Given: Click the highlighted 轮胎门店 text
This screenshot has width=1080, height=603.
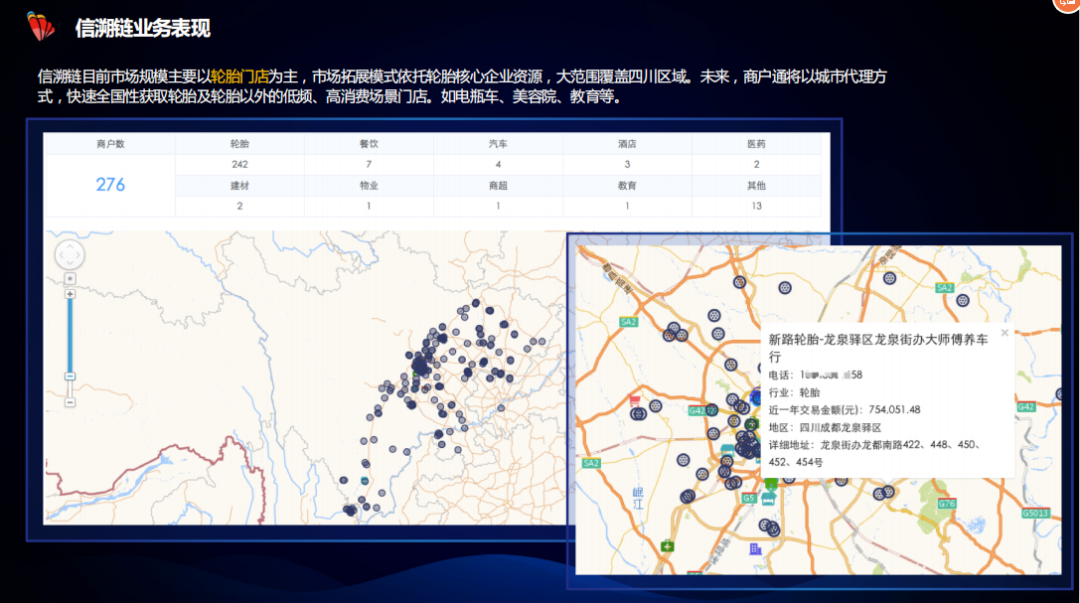Looking at the screenshot, I should click(x=240, y=76).
